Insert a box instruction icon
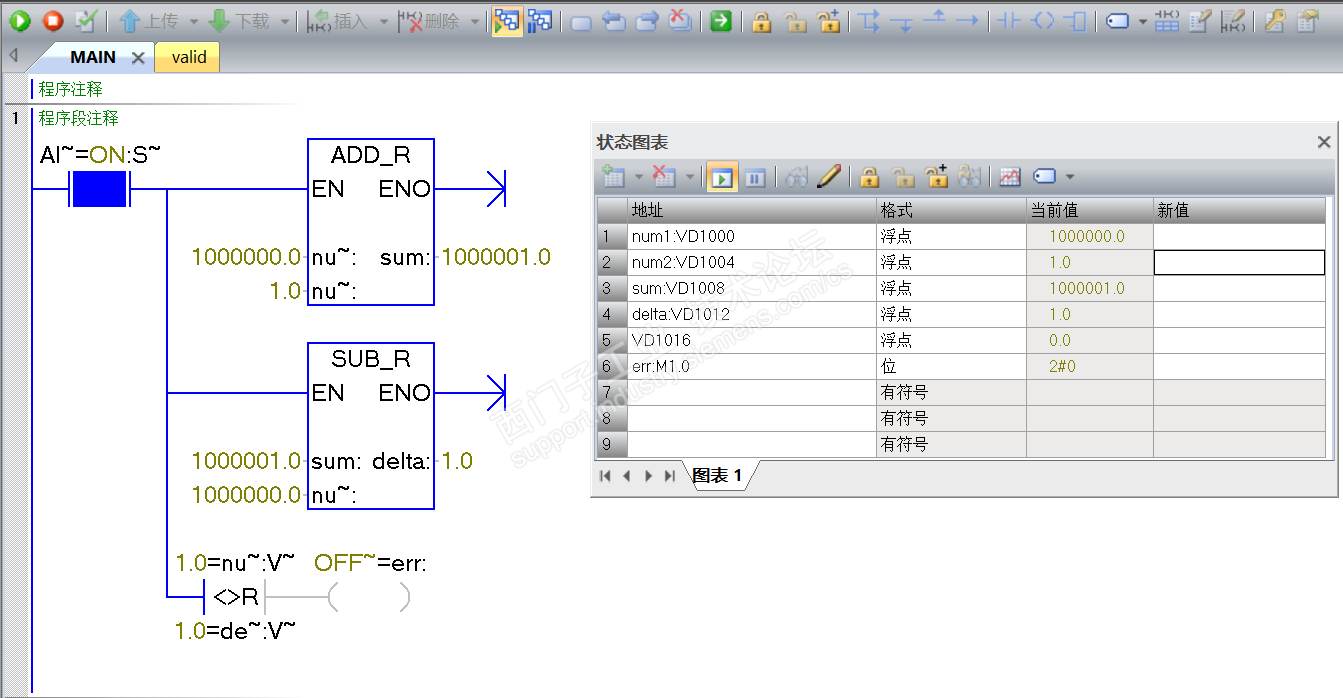This screenshot has height=698, width=1343. click(x=1074, y=21)
